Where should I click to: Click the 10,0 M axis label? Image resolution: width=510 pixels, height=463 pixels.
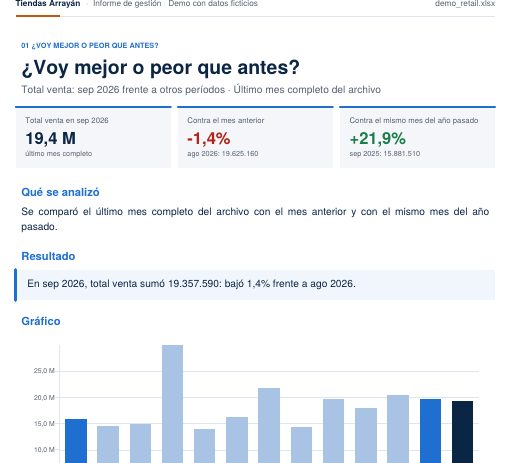(44, 450)
